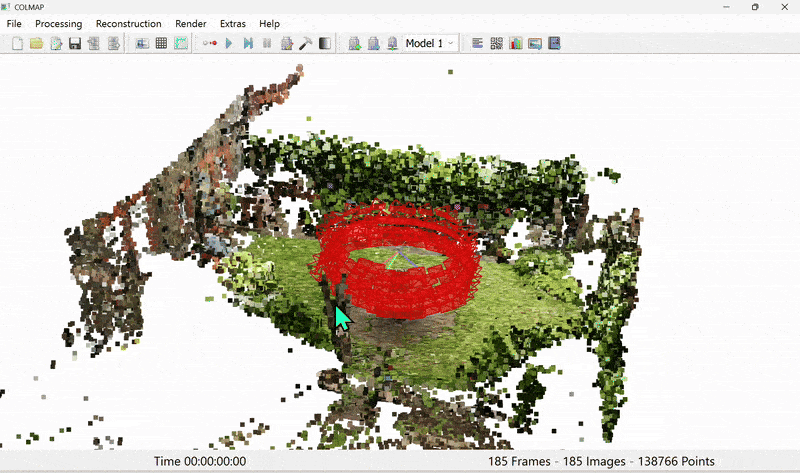The width and height of the screenshot is (800, 473).
Task: Open Model statistics chart icon
Action: coord(516,44)
